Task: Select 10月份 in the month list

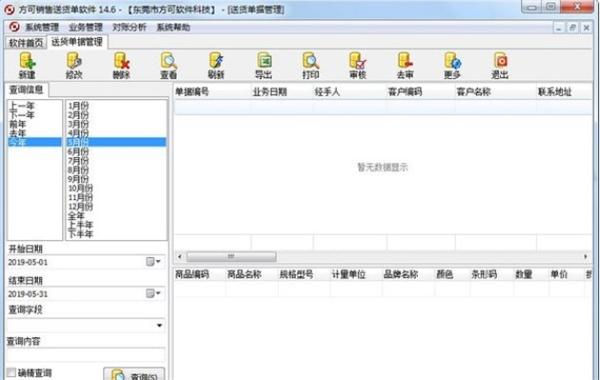Action: click(117, 188)
